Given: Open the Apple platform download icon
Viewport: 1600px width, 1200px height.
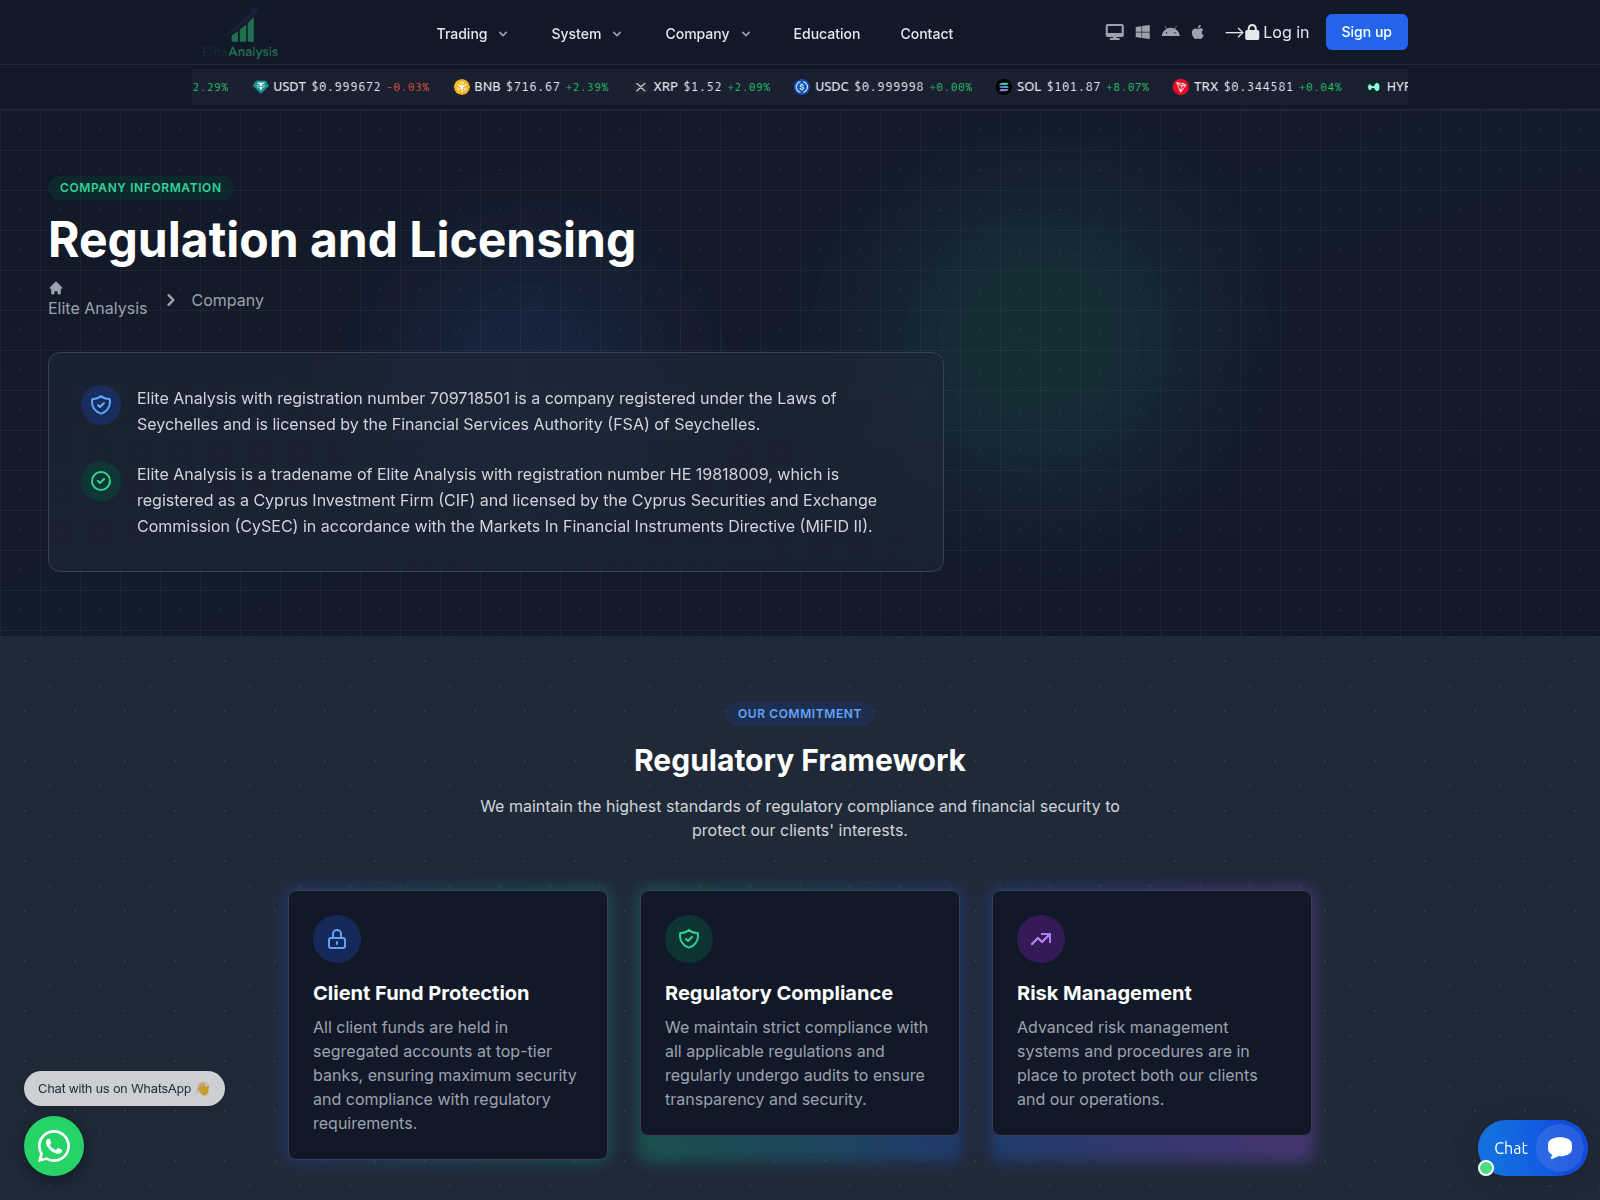Looking at the screenshot, I should click(1198, 32).
